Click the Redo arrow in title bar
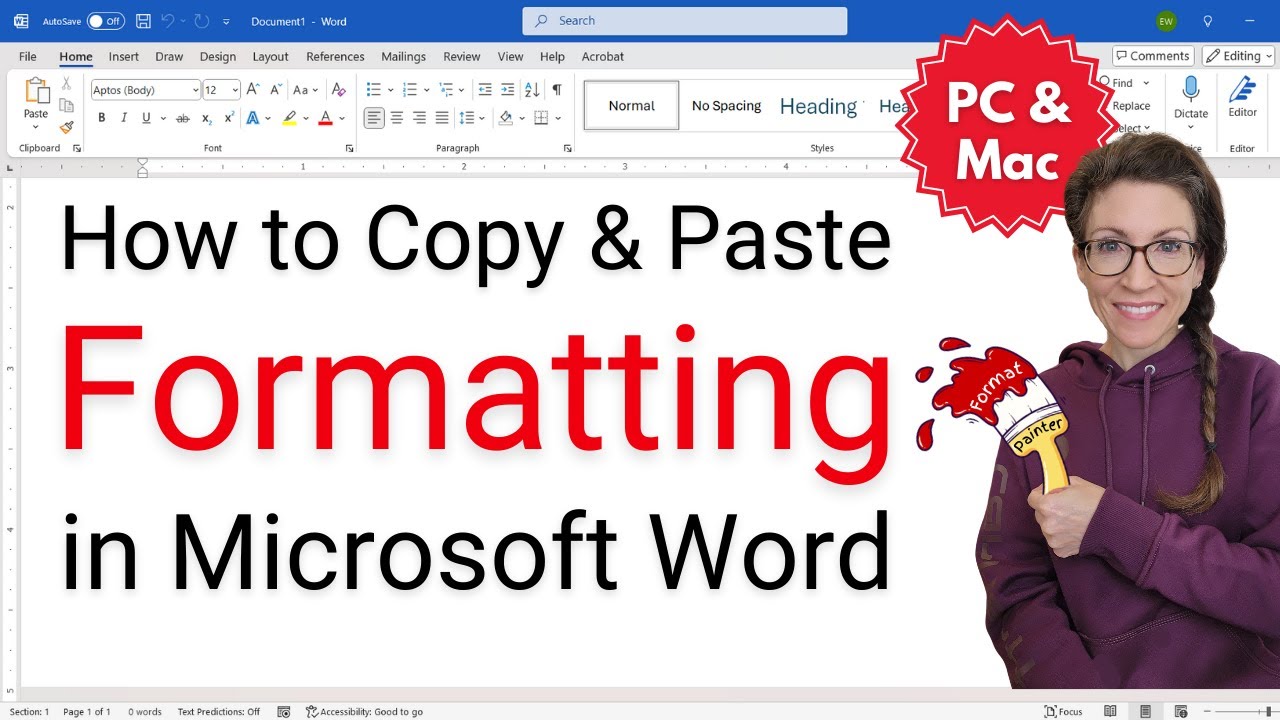 point(201,21)
